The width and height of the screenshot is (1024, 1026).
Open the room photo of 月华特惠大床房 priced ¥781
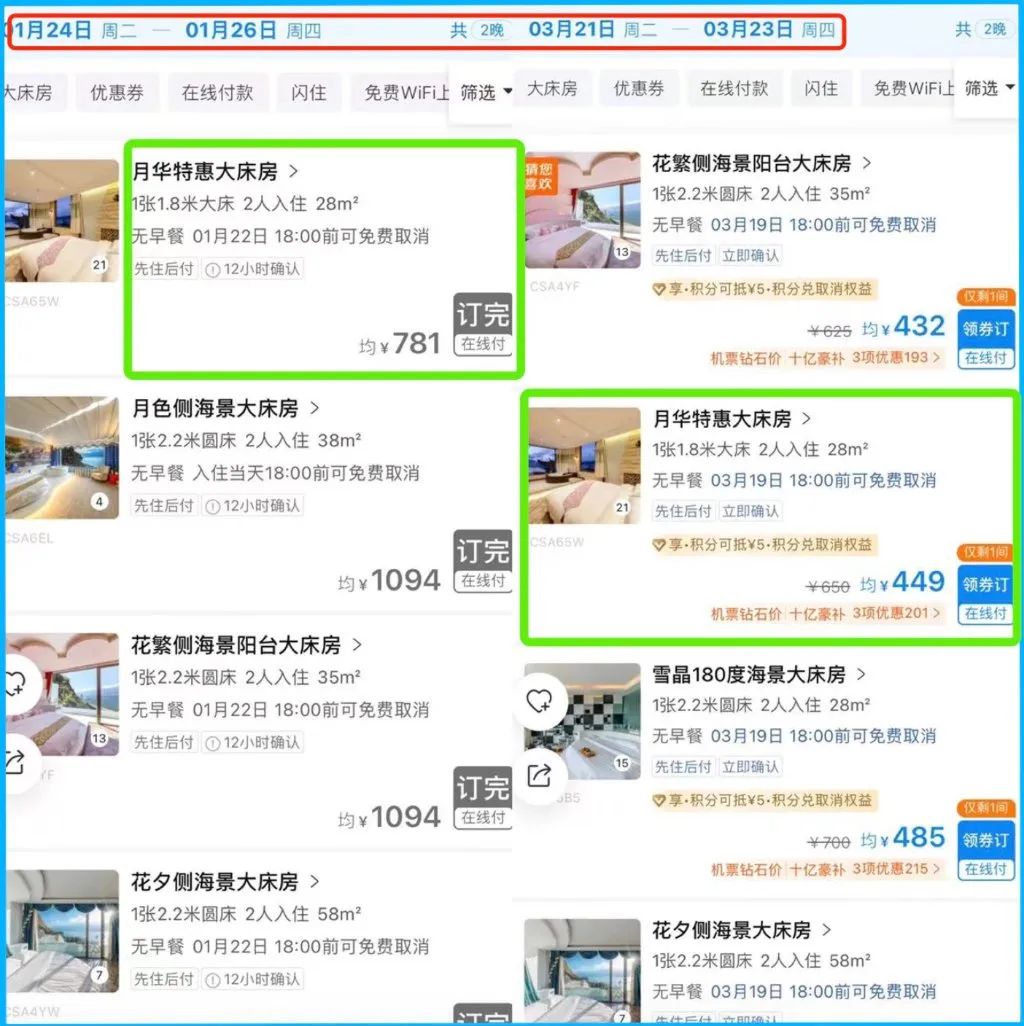pyautogui.click(x=62, y=220)
